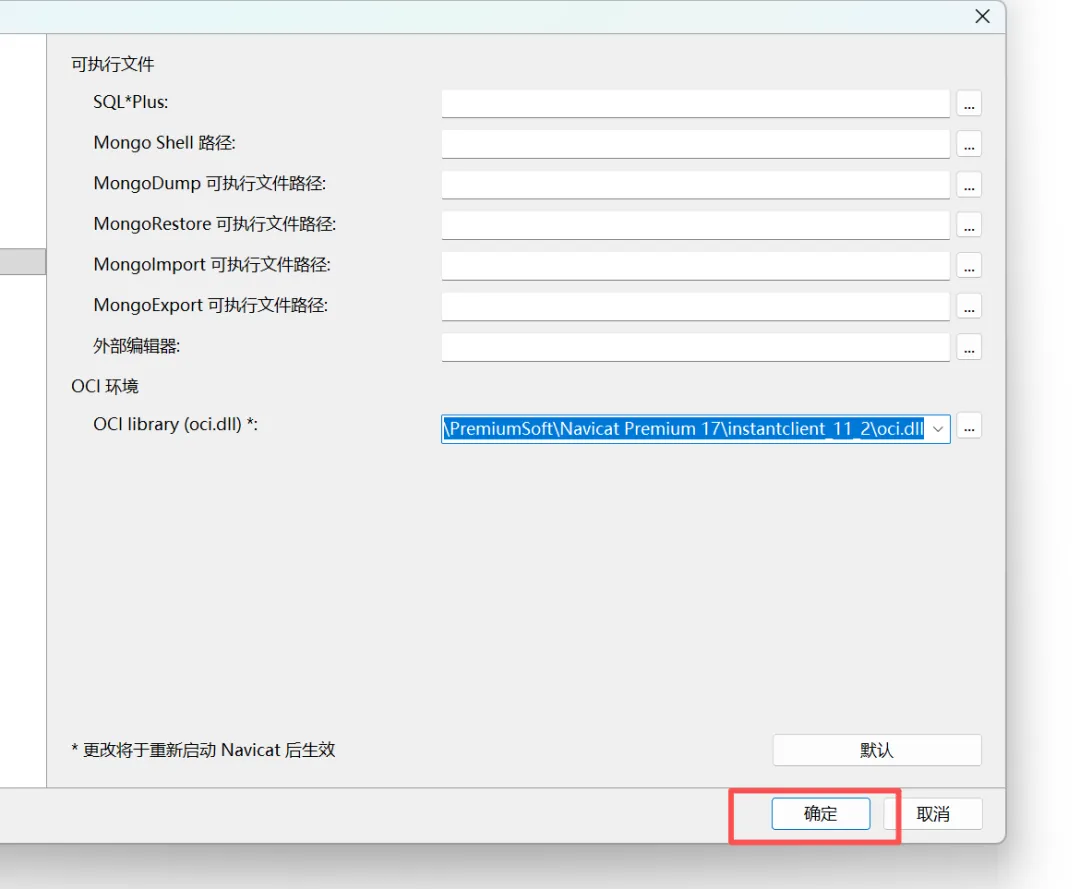Click the 默认 button

coord(877,750)
